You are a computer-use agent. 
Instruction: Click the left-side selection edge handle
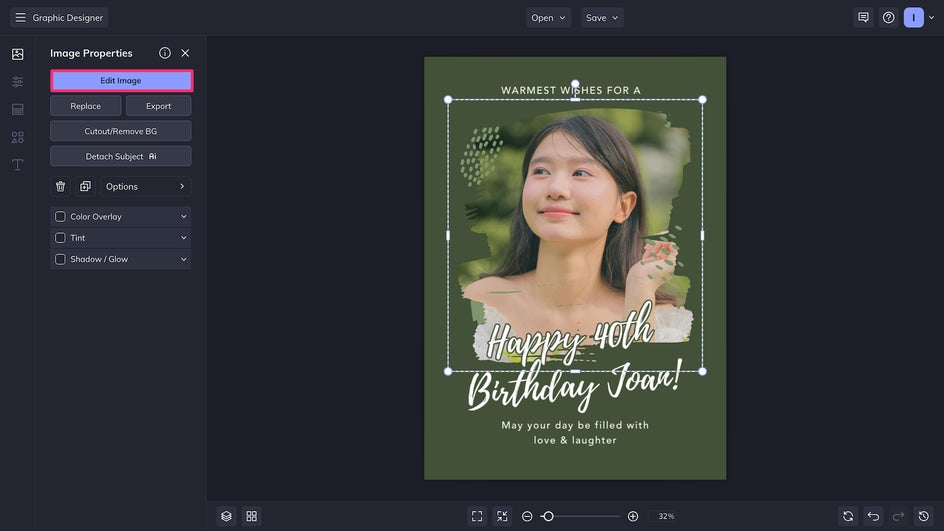pyautogui.click(x=448, y=235)
